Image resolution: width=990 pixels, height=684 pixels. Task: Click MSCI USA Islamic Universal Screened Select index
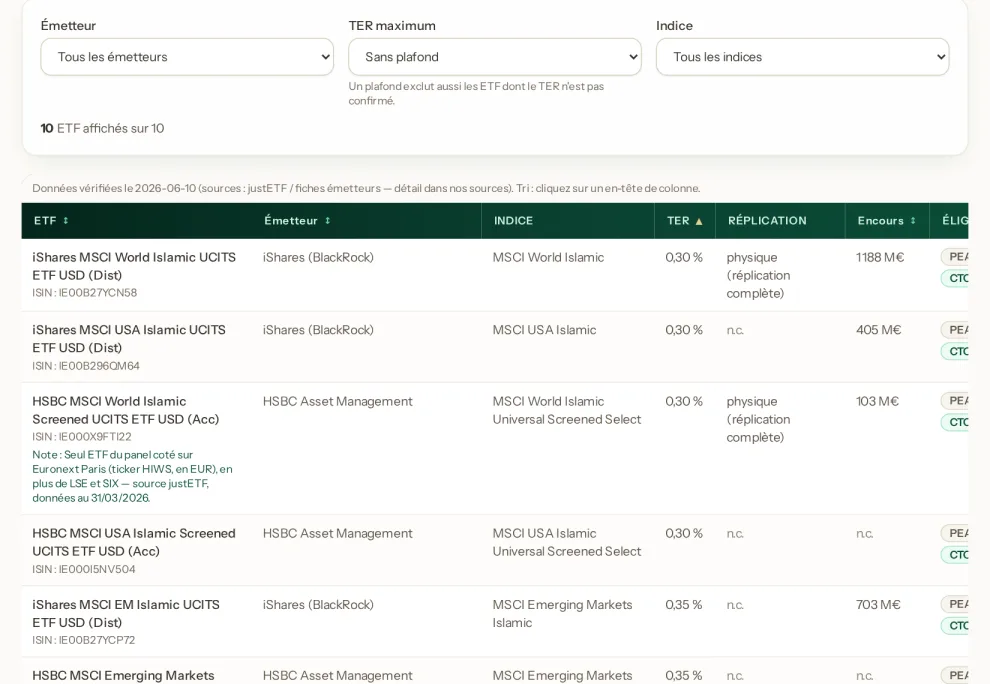click(566, 542)
